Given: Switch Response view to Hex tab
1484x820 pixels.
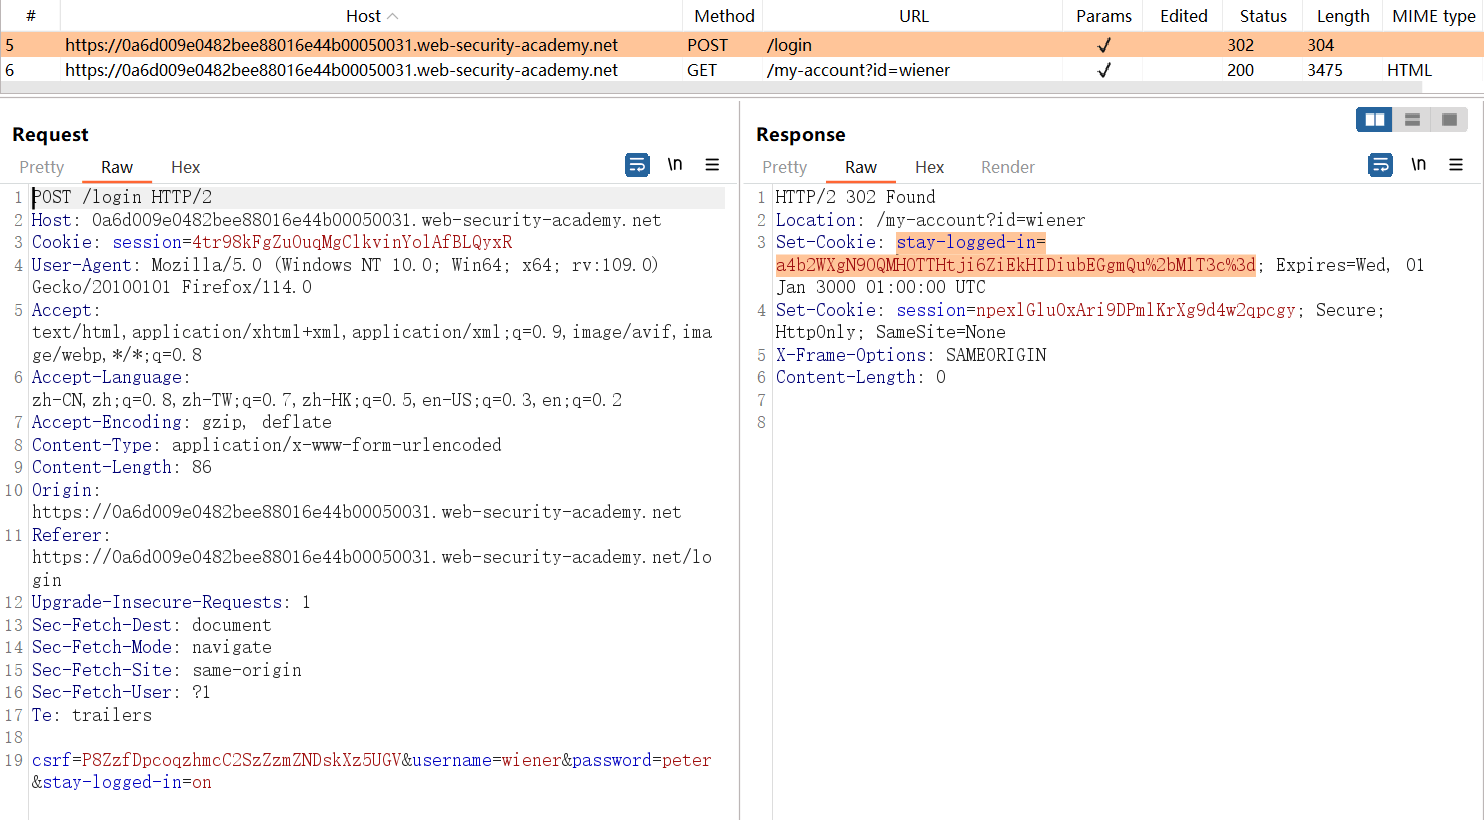Looking at the screenshot, I should (x=929, y=167).
